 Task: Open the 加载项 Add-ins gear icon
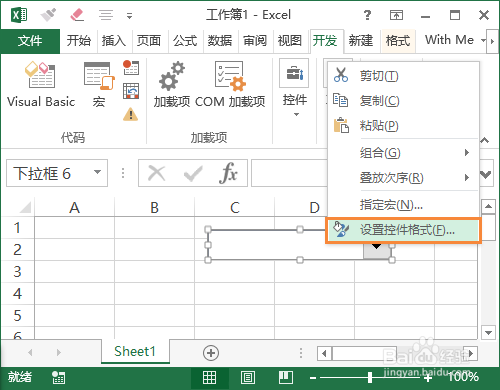(172, 85)
